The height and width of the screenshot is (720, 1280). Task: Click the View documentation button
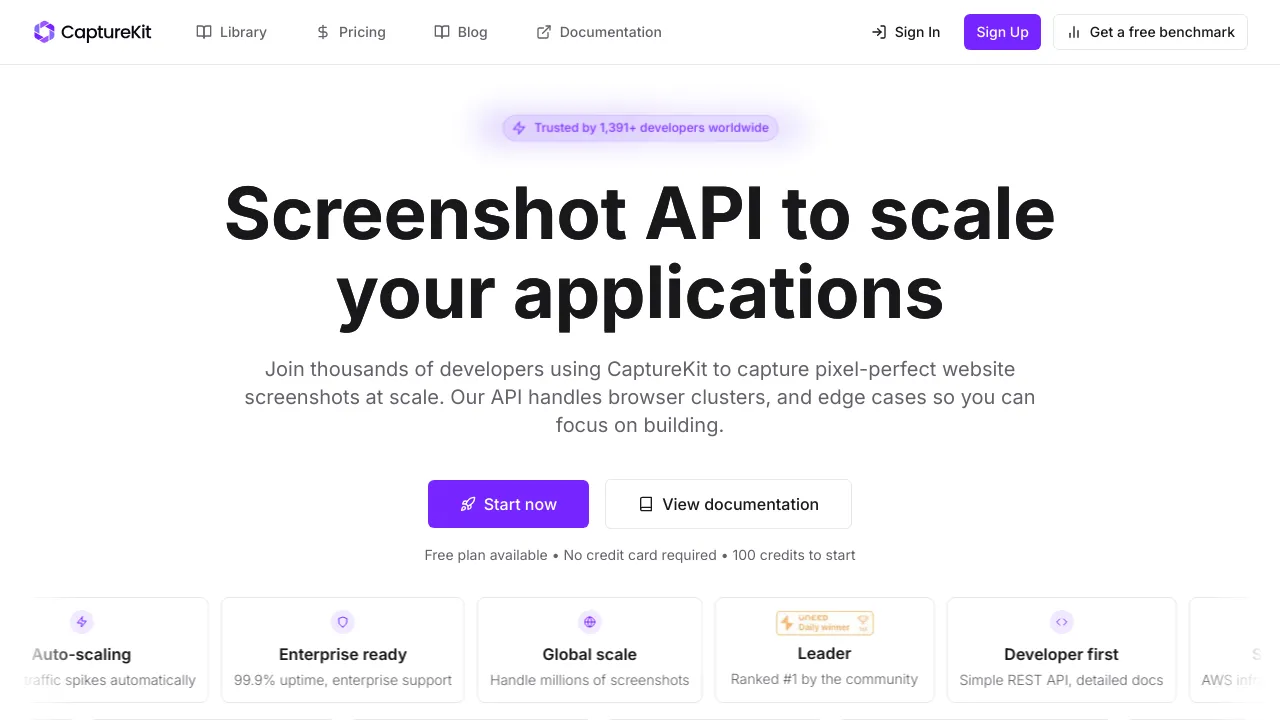[x=728, y=504]
